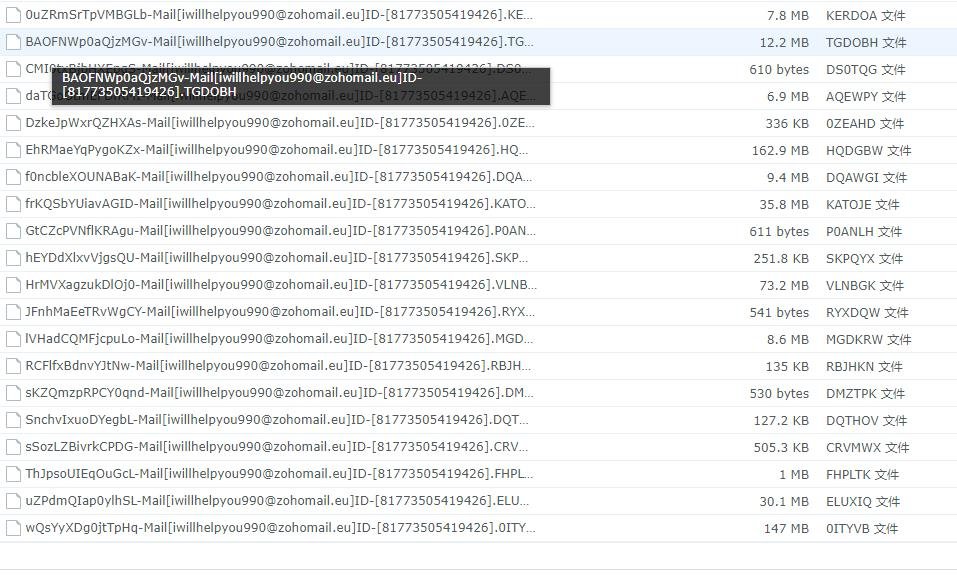Select the file name starting with ThJpsoUIEqOuGcL

click(x=279, y=474)
